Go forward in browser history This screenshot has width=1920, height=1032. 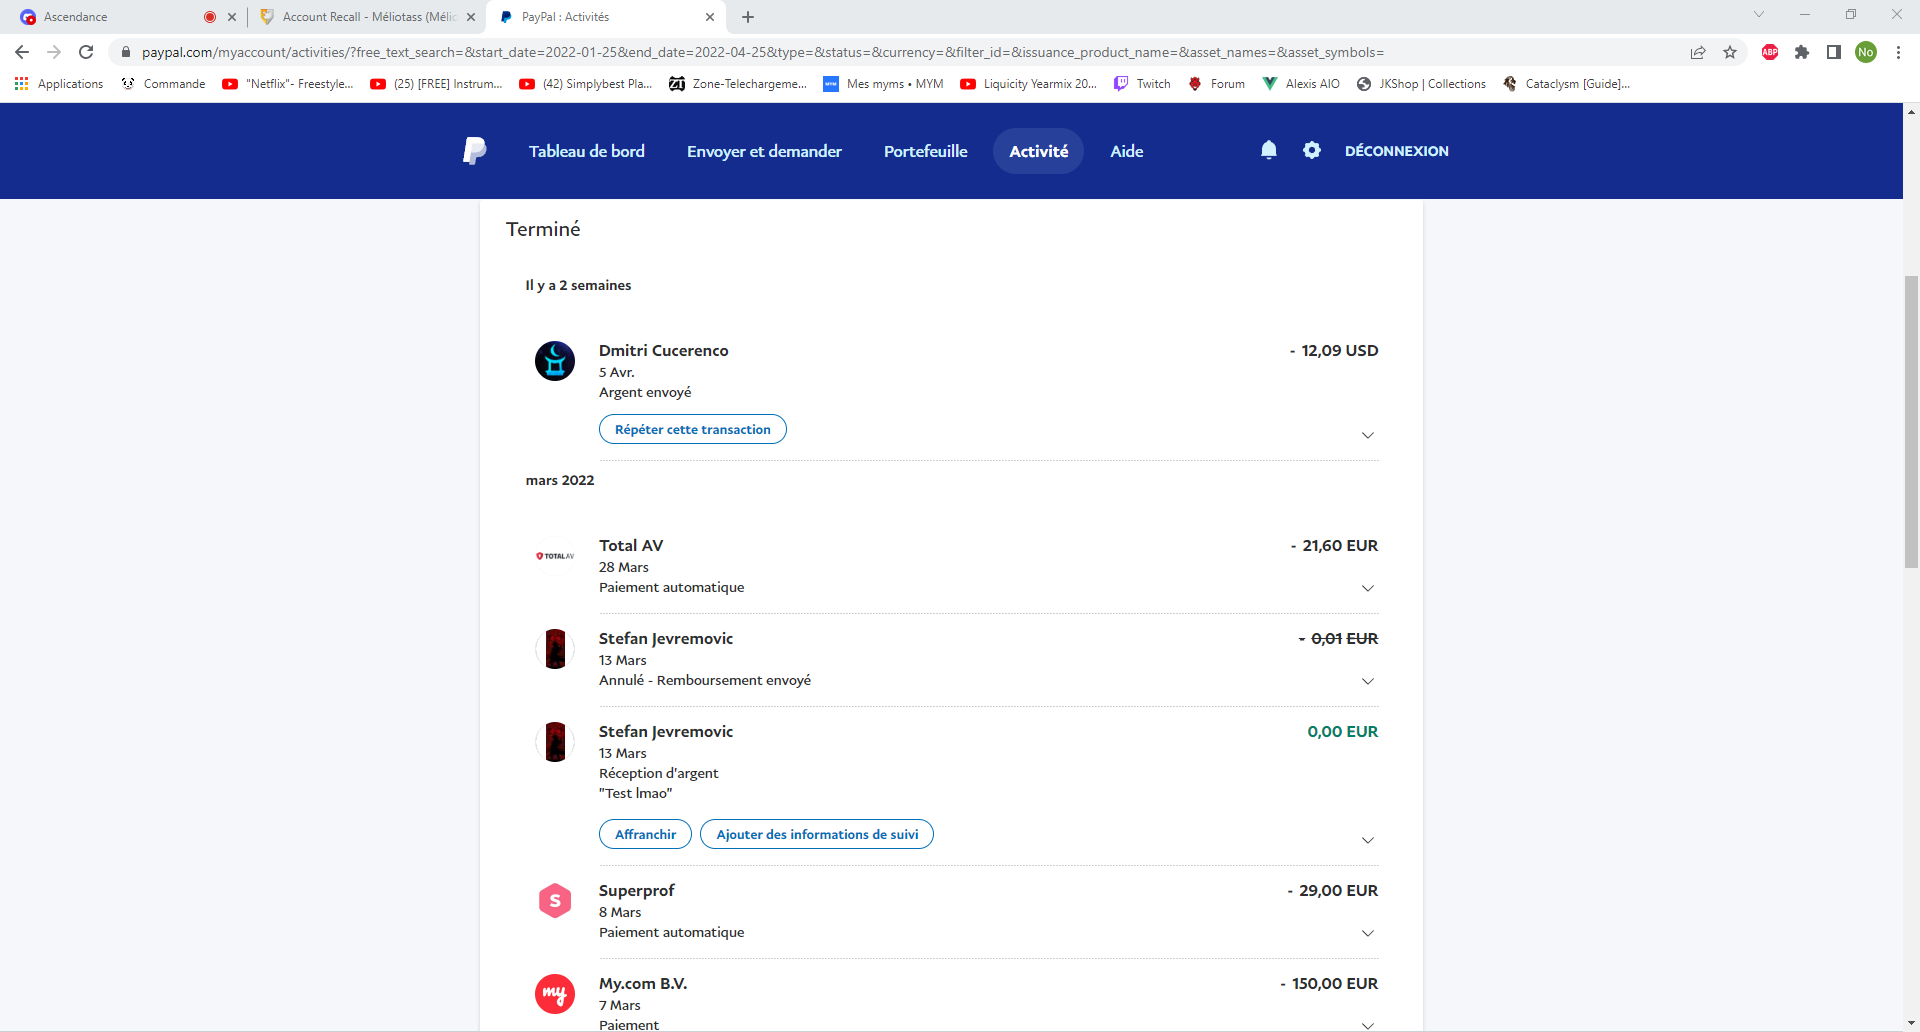54,52
